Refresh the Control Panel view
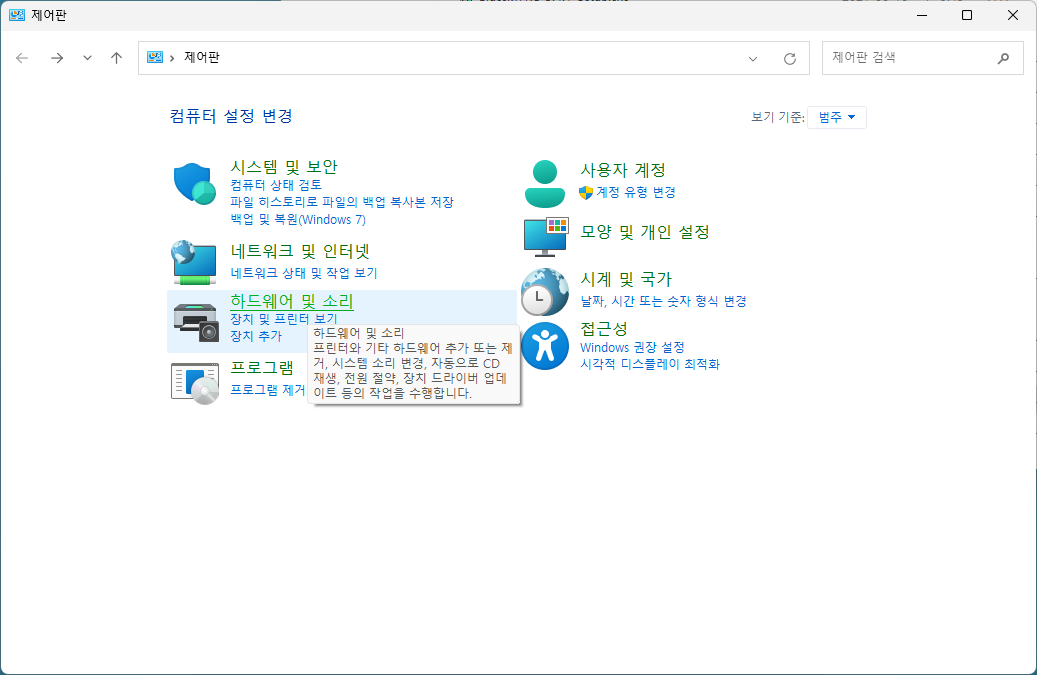1037x675 pixels. click(x=790, y=58)
